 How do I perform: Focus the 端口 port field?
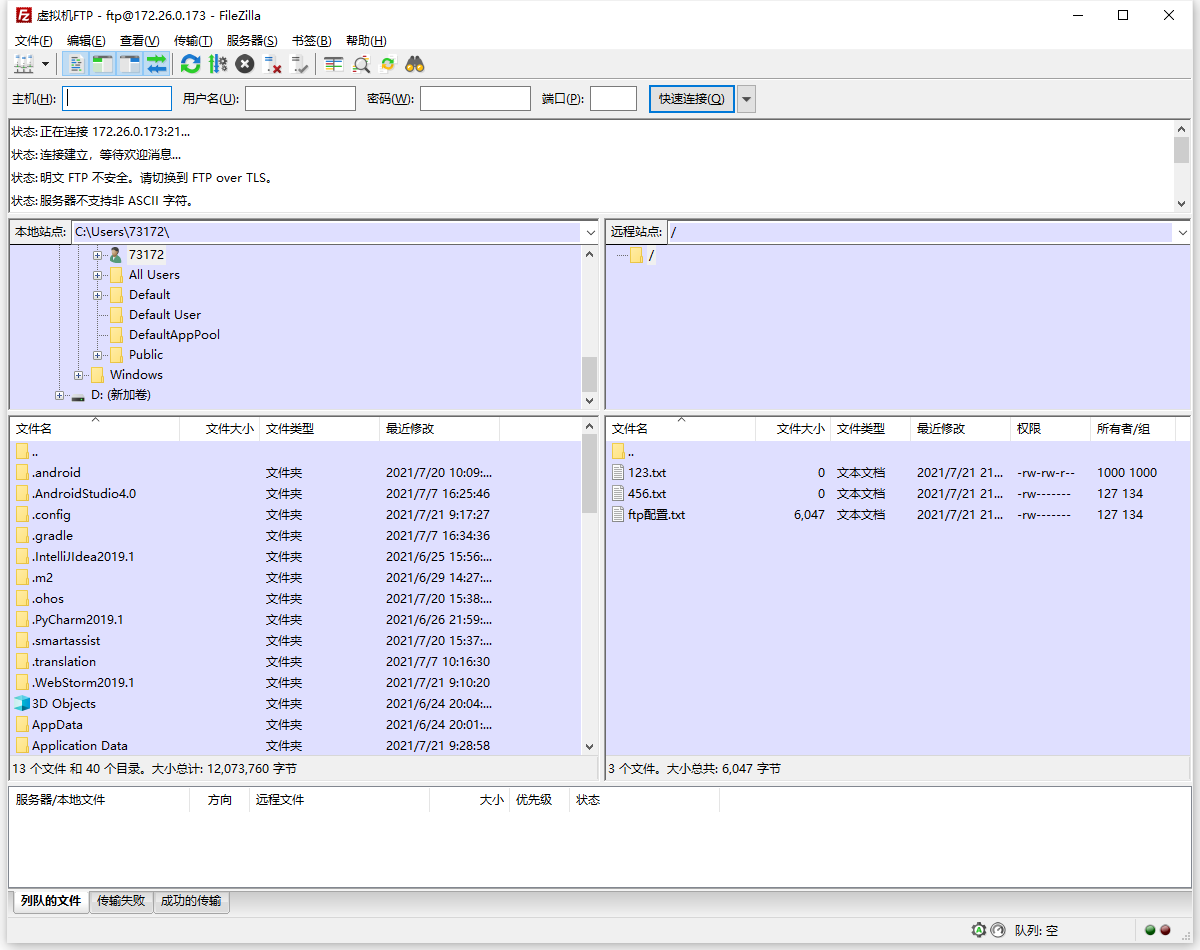(613, 98)
